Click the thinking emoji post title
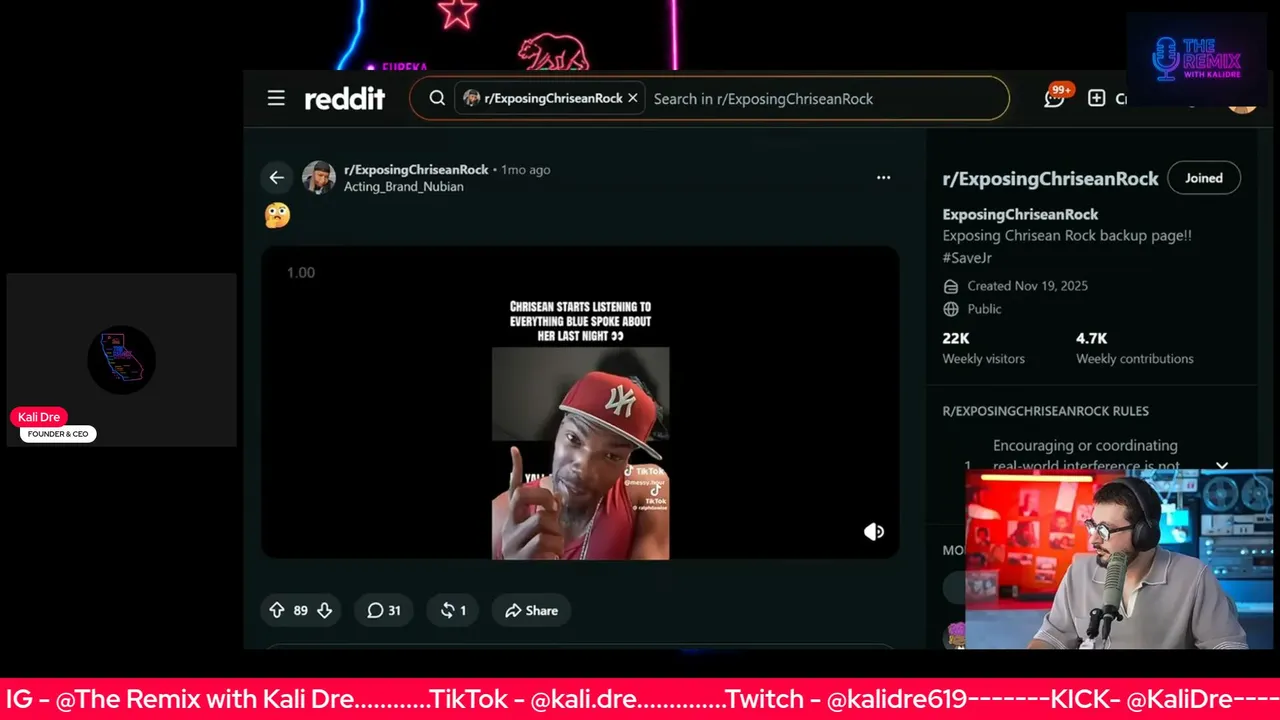The width and height of the screenshot is (1280, 720). (x=277, y=215)
